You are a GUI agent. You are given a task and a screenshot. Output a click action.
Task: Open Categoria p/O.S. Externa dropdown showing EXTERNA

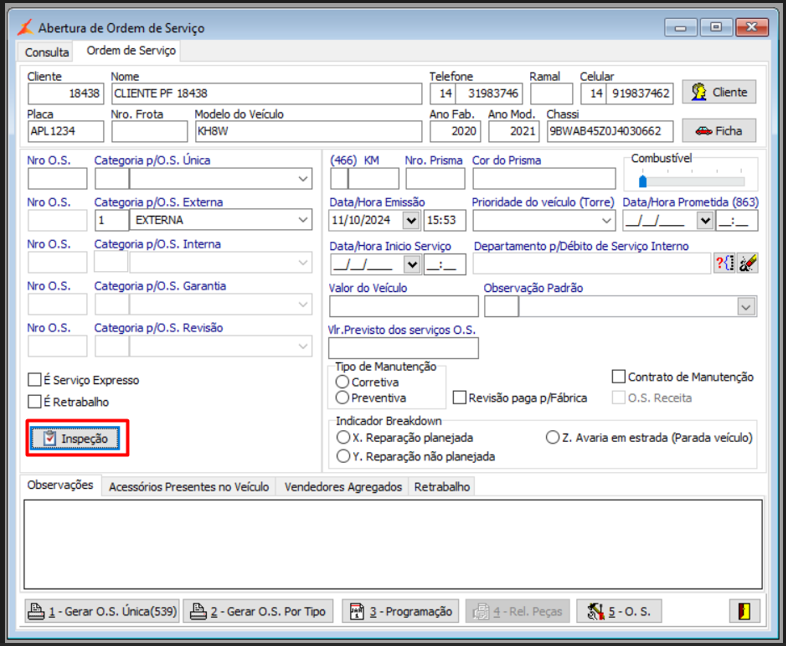click(x=303, y=220)
